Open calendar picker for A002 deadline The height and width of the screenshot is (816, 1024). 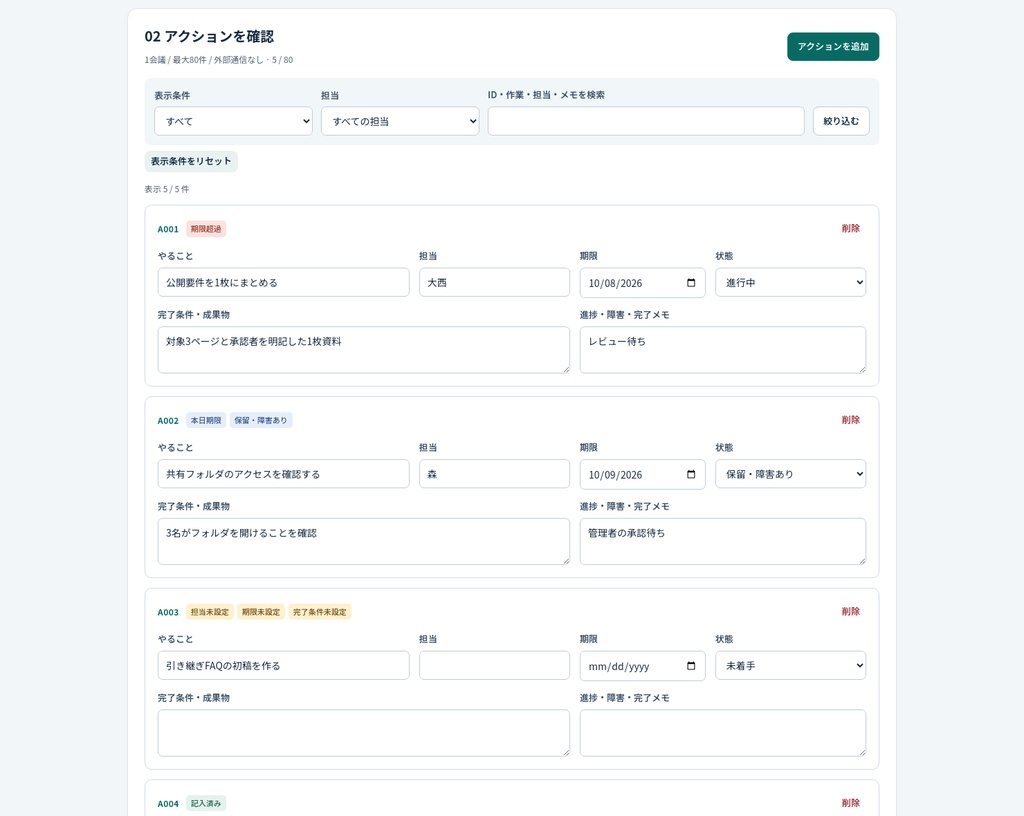[x=691, y=475]
